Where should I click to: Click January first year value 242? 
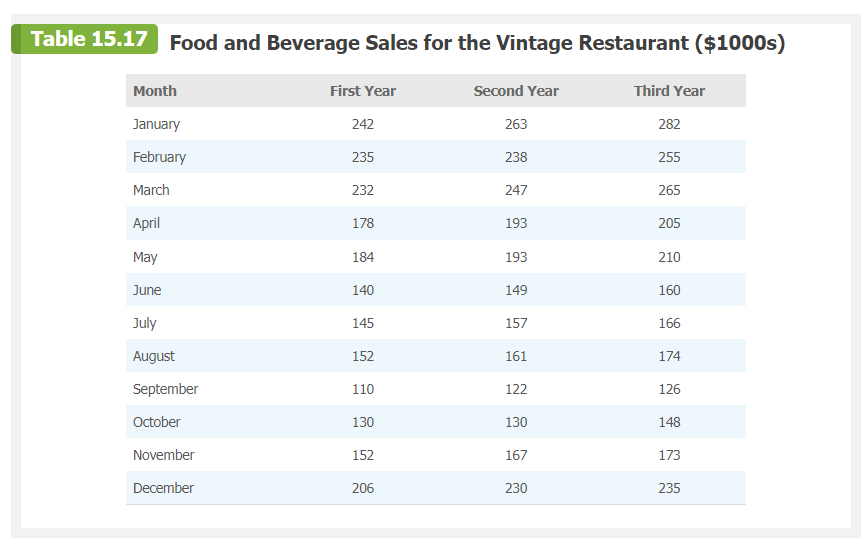(x=363, y=124)
